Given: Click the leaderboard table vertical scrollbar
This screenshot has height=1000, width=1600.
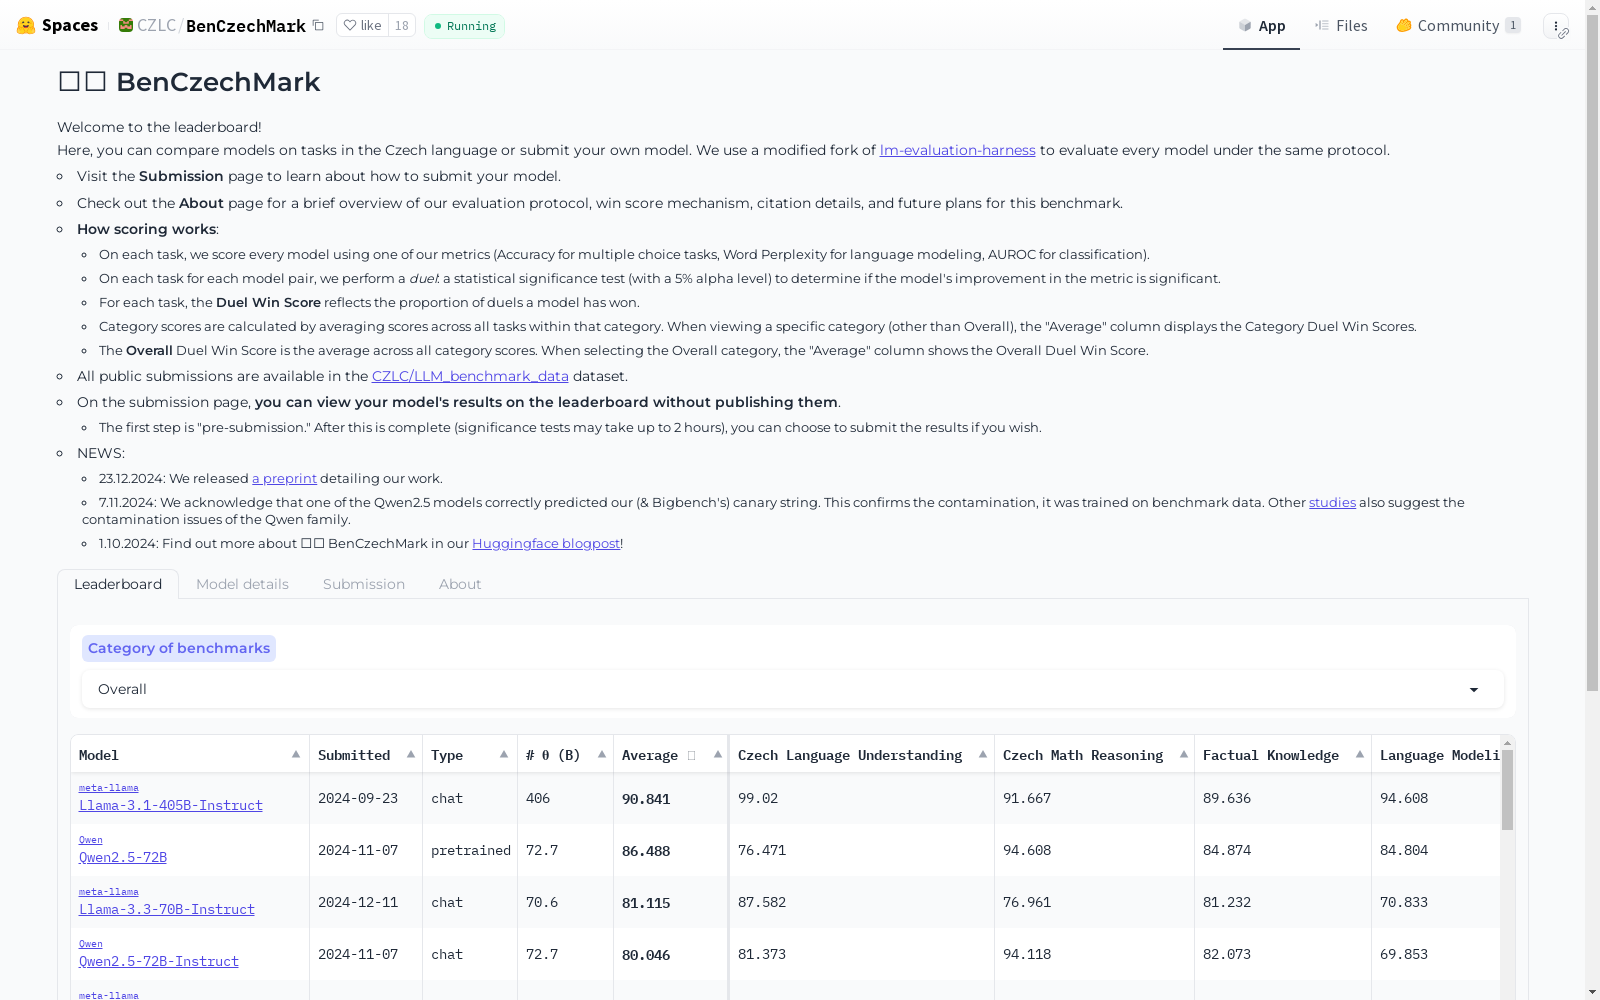Looking at the screenshot, I should coord(1507,790).
